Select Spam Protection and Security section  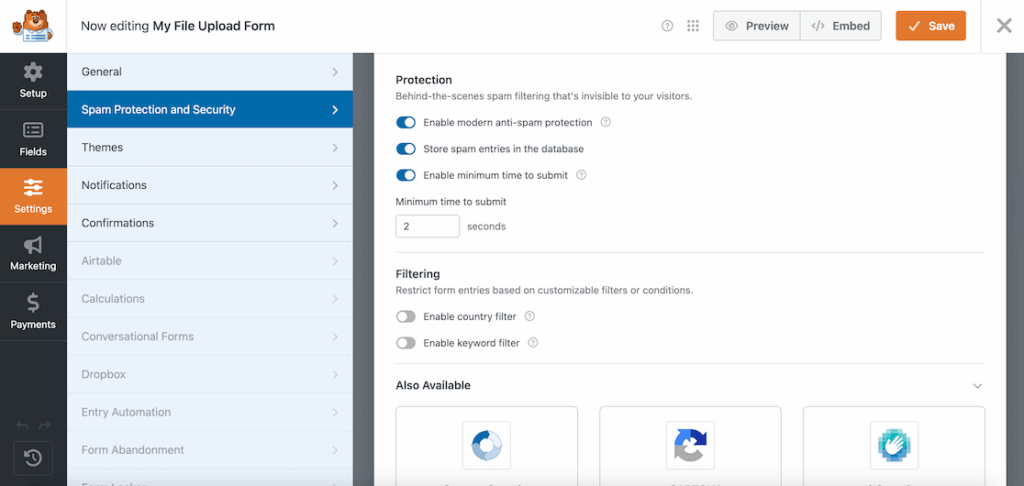(210, 110)
